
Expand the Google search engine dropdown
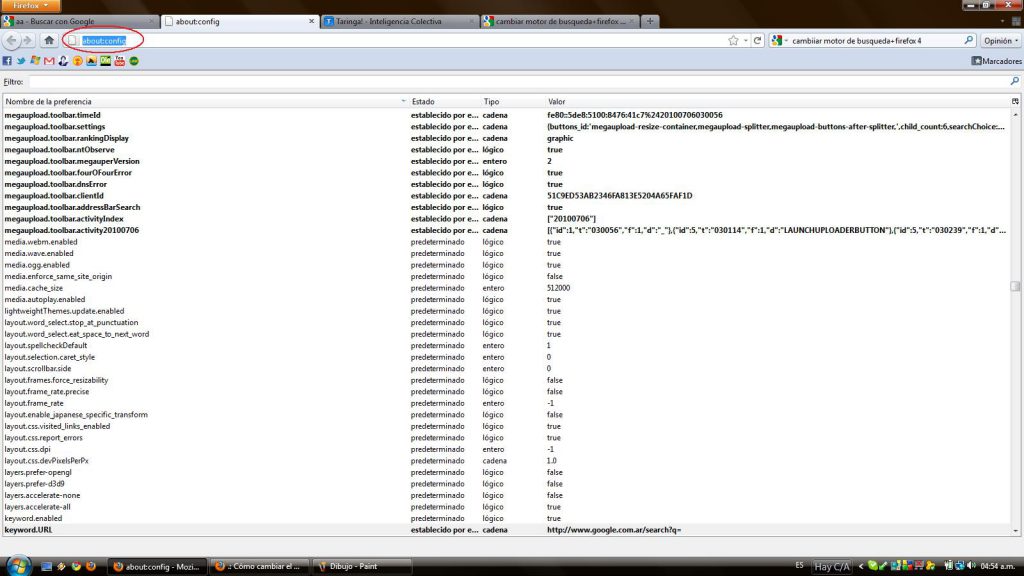click(x=780, y=41)
